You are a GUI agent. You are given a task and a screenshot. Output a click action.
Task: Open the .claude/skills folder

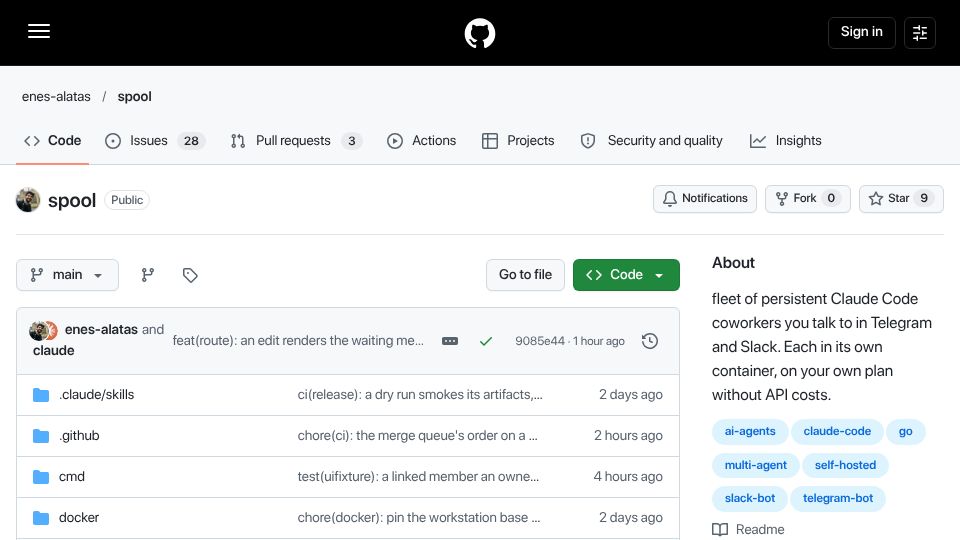click(97, 395)
